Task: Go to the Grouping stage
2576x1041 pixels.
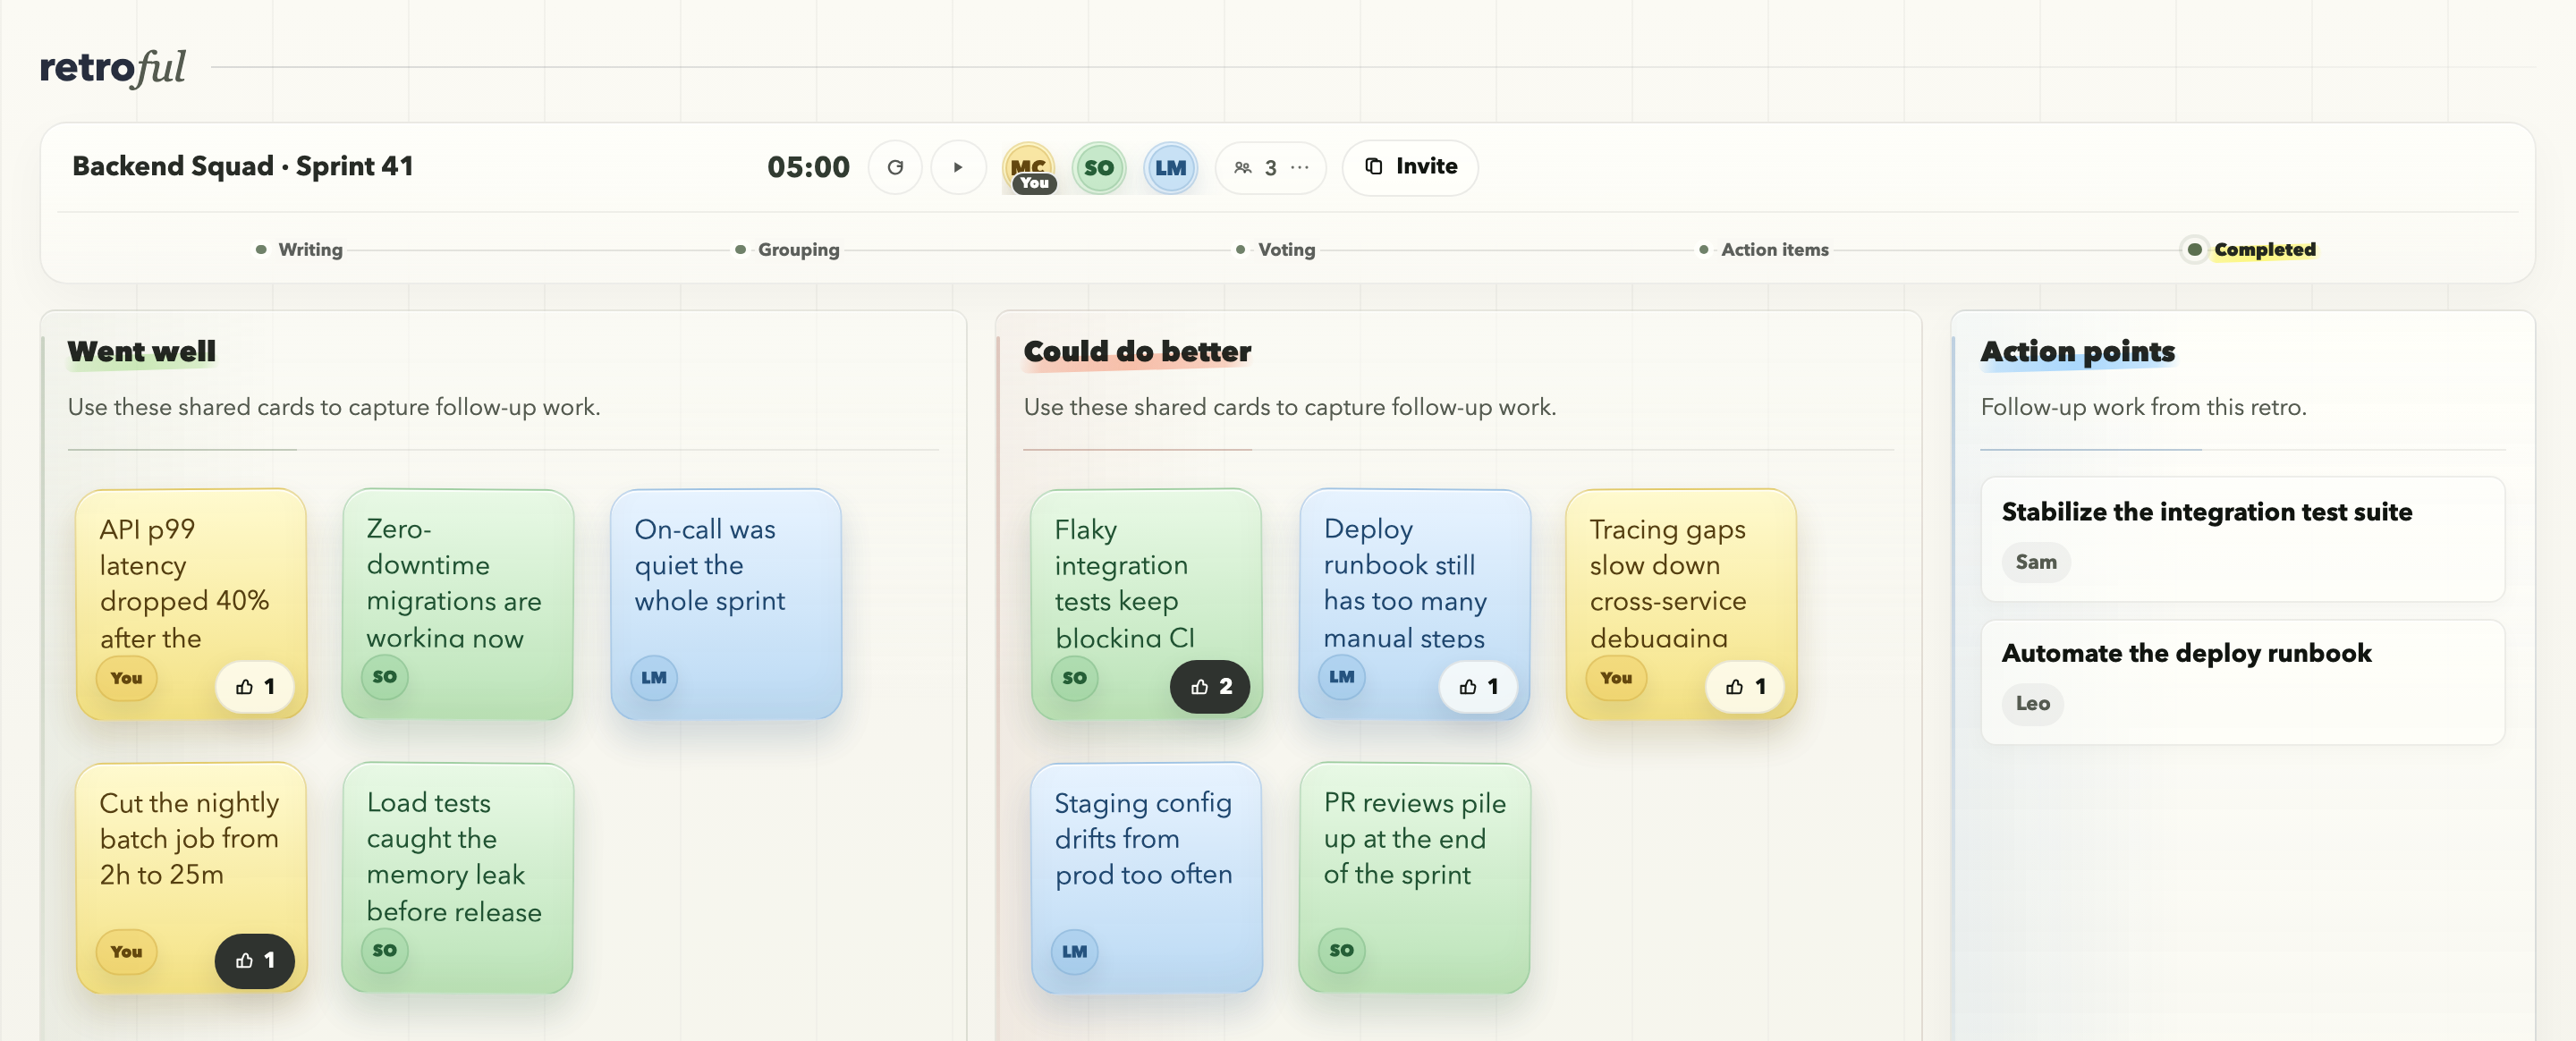Action: coord(787,249)
